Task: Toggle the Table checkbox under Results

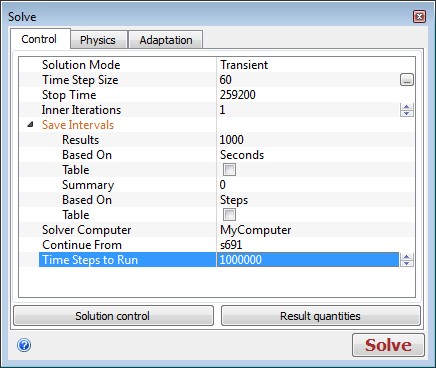Action: click(x=229, y=170)
